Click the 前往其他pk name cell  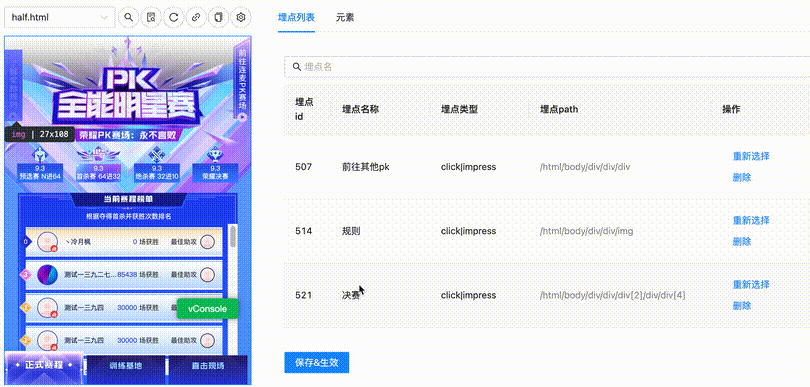click(x=365, y=167)
